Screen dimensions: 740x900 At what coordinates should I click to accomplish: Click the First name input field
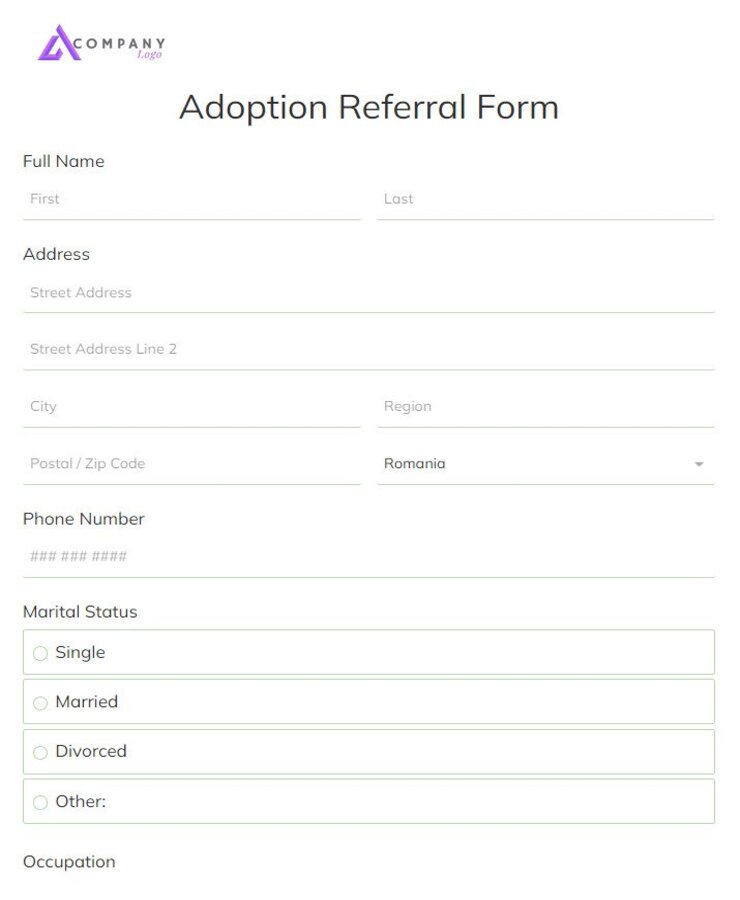190,199
